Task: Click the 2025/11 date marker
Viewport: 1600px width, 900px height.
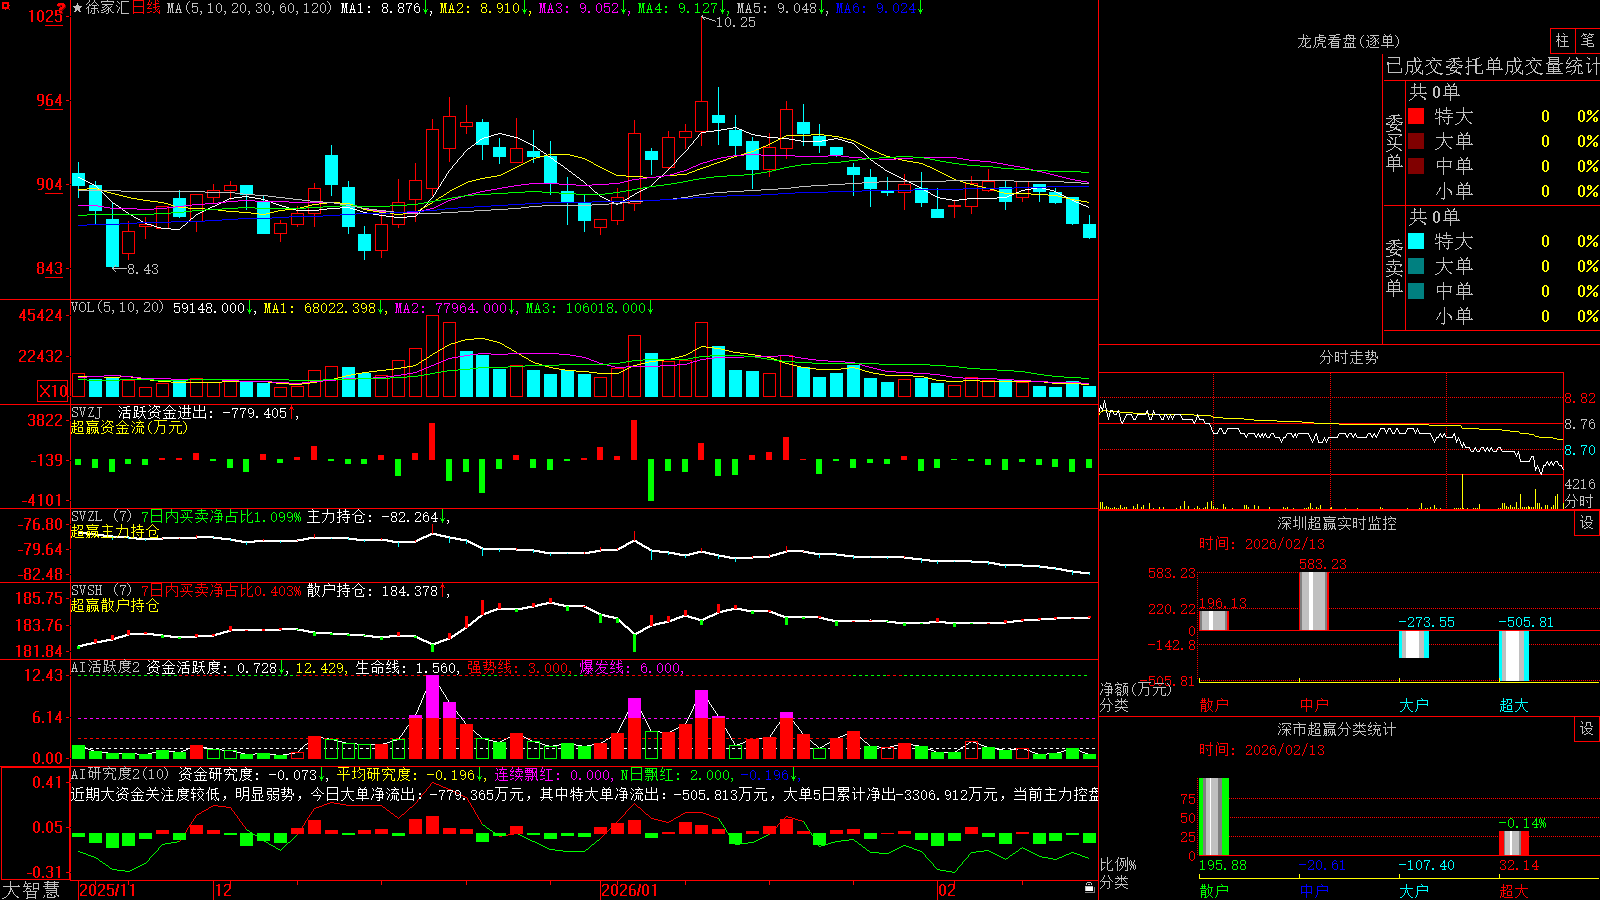Action: point(107,890)
